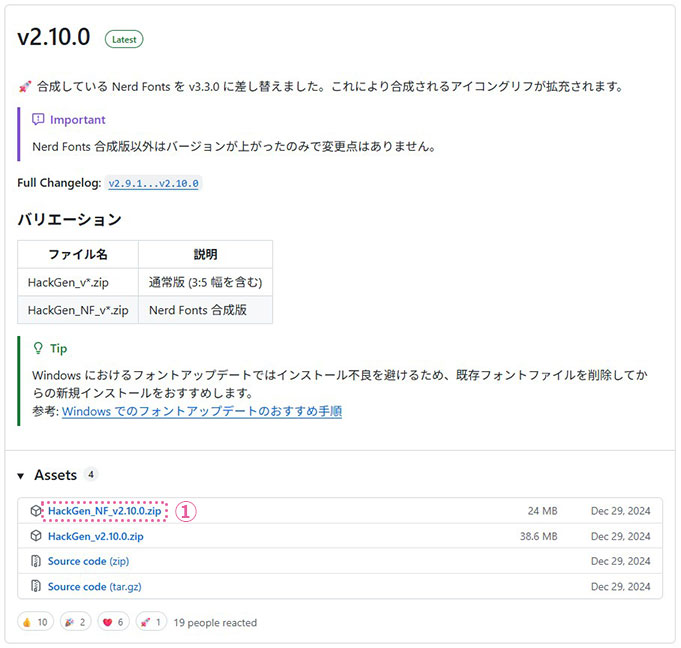Click the 'バリエーション' heading
The image size is (681, 648).
click(x=69, y=219)
